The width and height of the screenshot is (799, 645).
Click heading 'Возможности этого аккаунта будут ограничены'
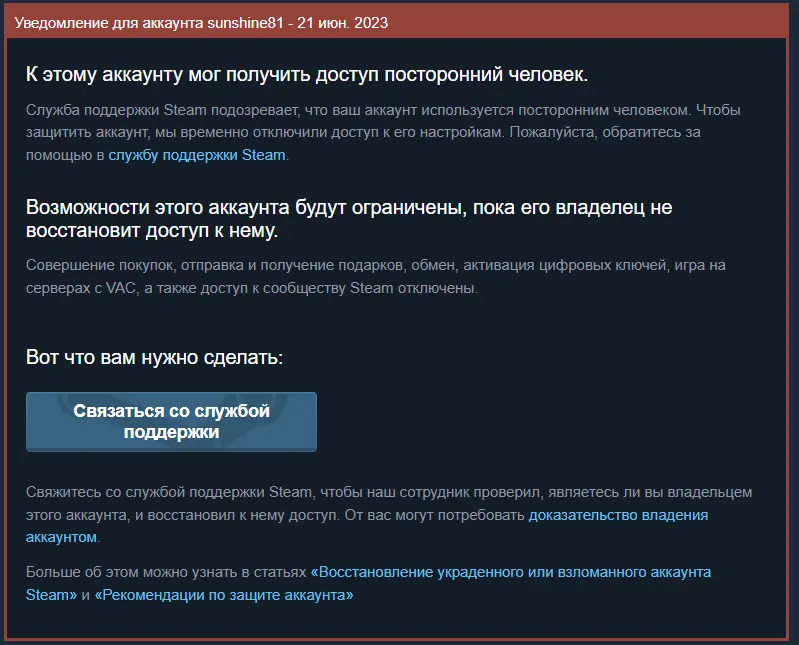point(349,219)
